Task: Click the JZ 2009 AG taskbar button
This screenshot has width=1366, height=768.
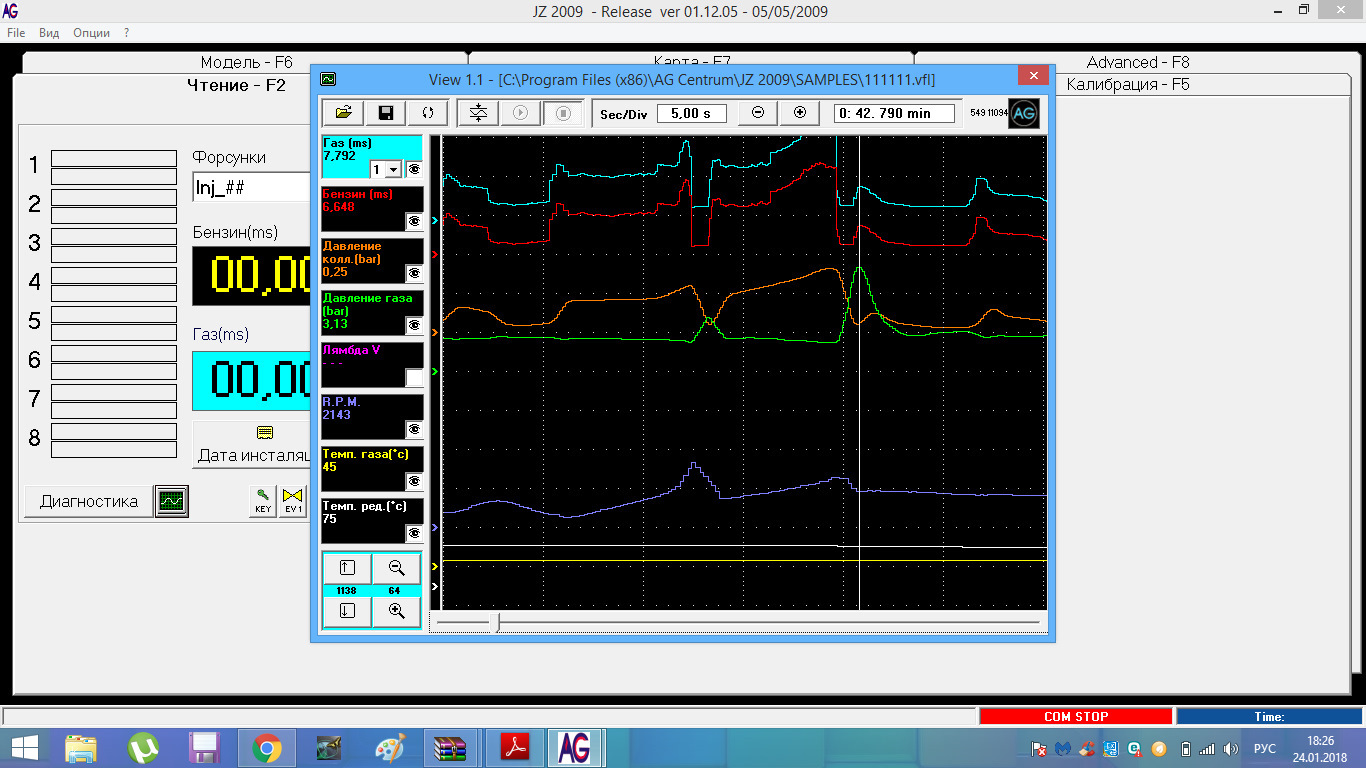Action: click(573, 748)
